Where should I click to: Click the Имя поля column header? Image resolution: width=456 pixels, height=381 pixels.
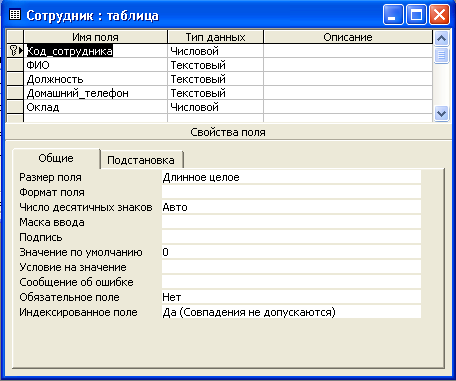click(x=96, y=37)
